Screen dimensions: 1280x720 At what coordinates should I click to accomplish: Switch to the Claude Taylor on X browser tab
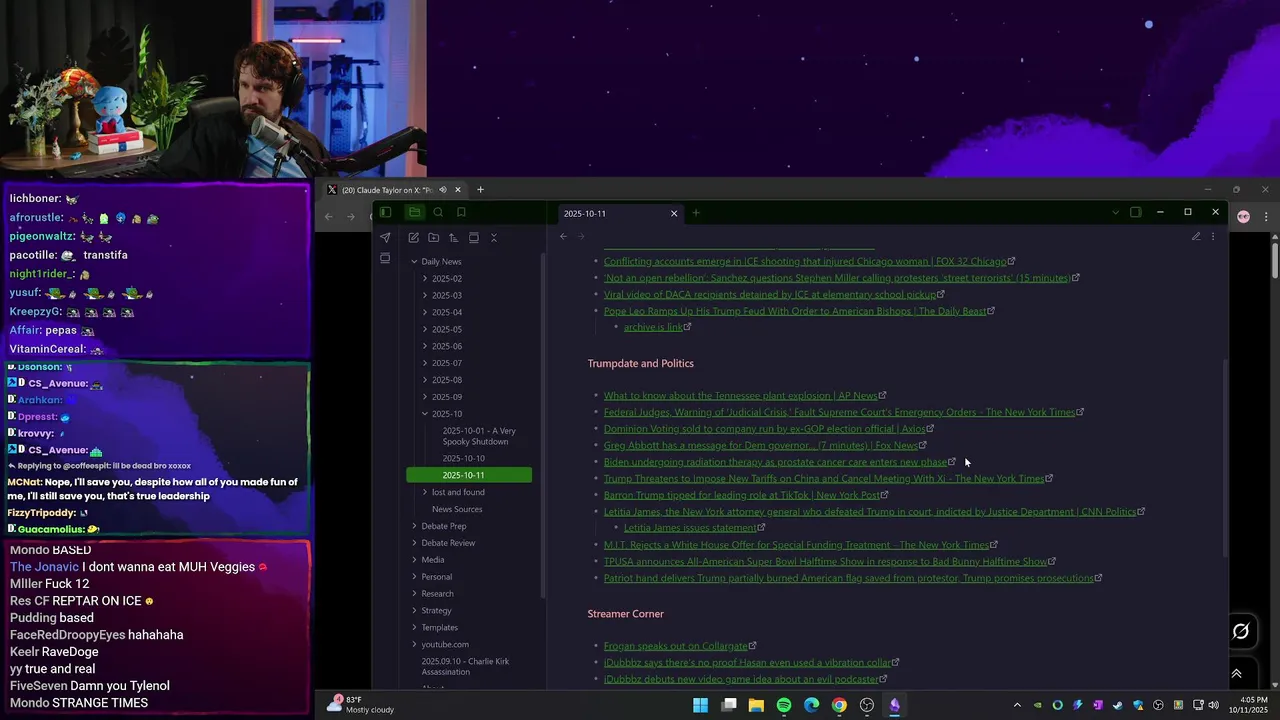click(x=396, y=190)
